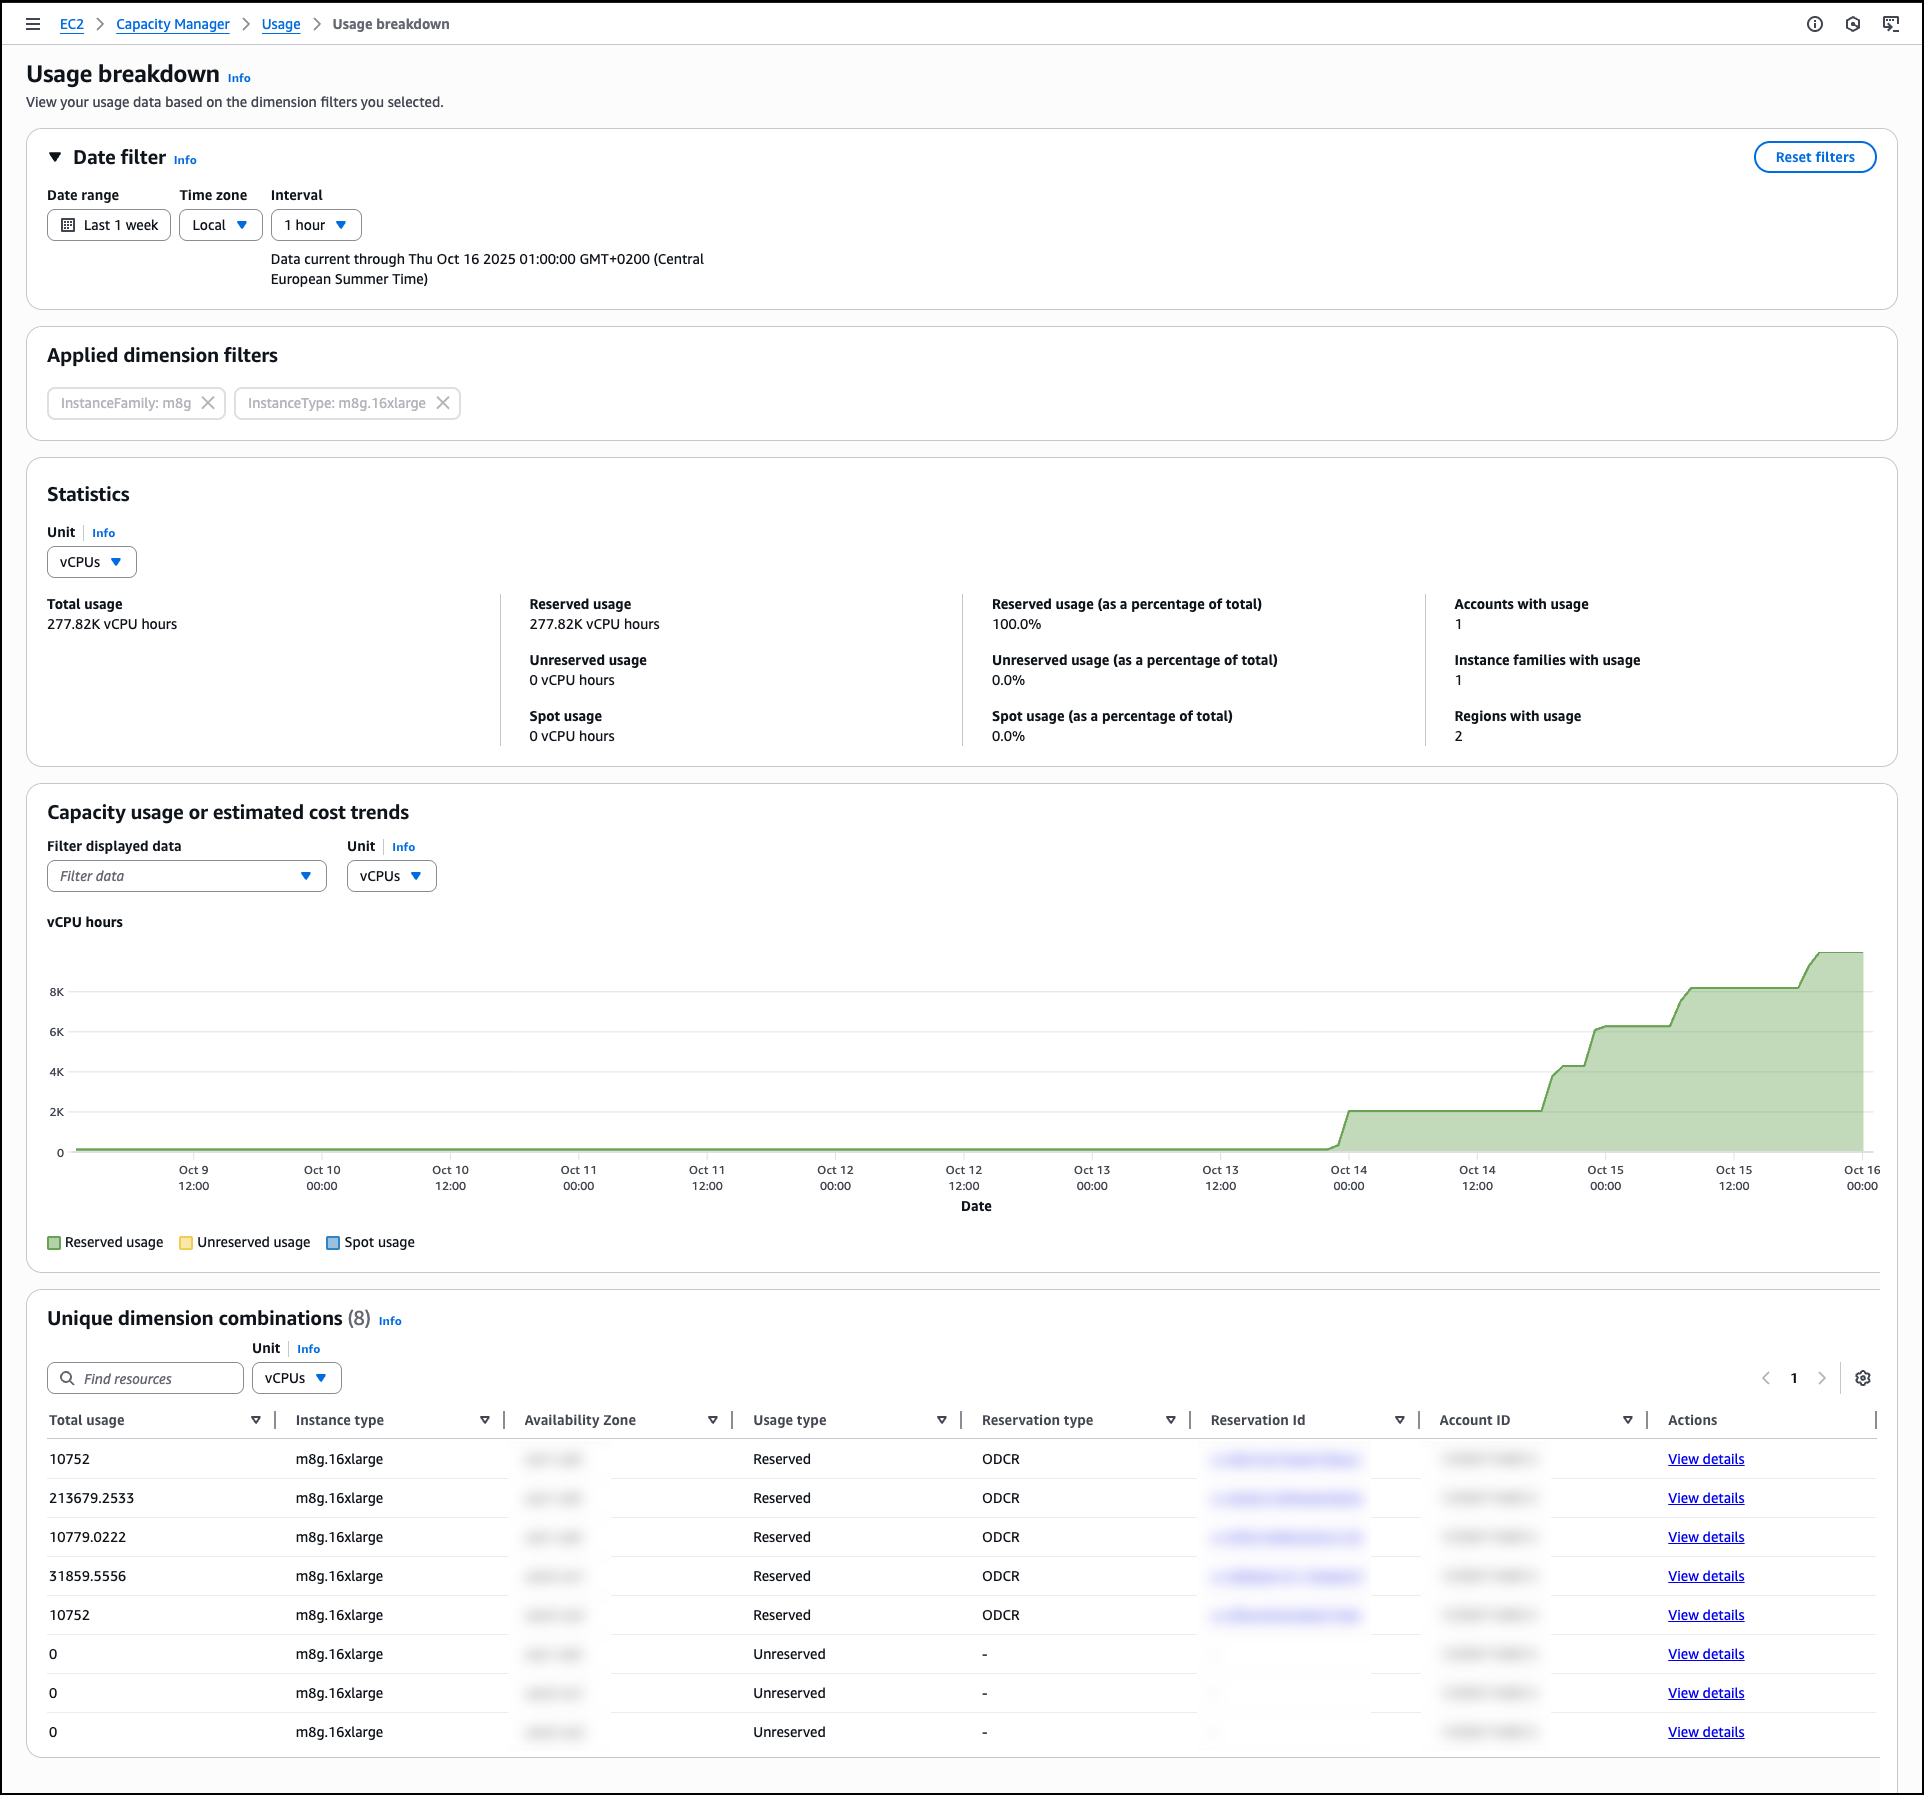Open the Usage breadcrumb link
The width and height of the screenshot is (1924, 1795).
[280, 23]
